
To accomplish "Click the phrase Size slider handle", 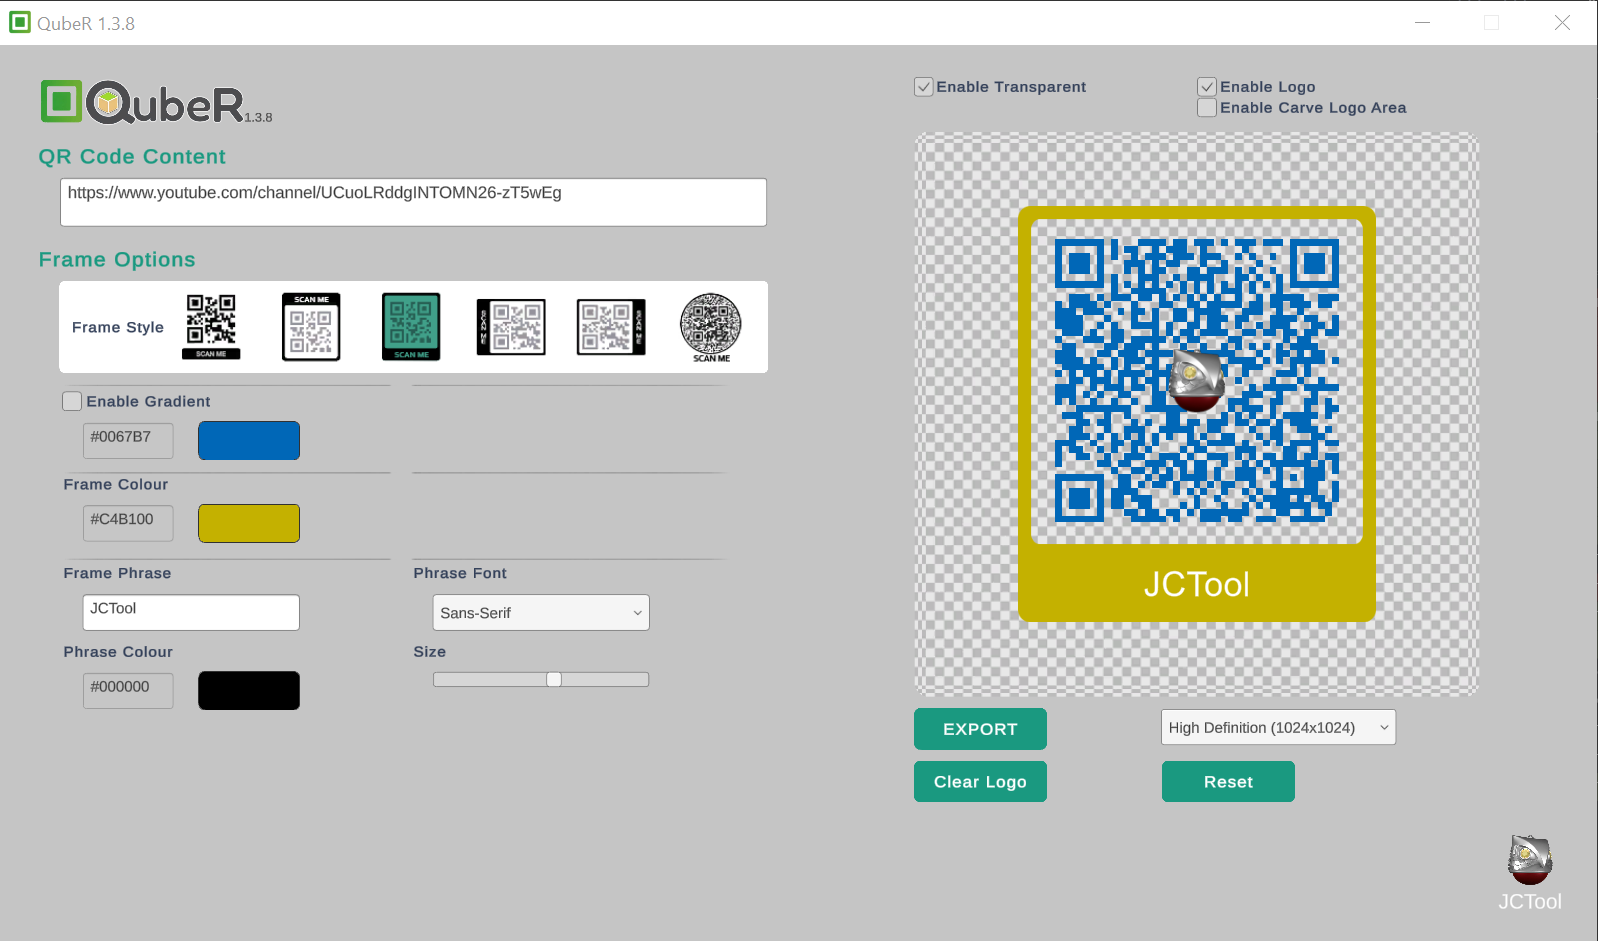I will 554,680.
